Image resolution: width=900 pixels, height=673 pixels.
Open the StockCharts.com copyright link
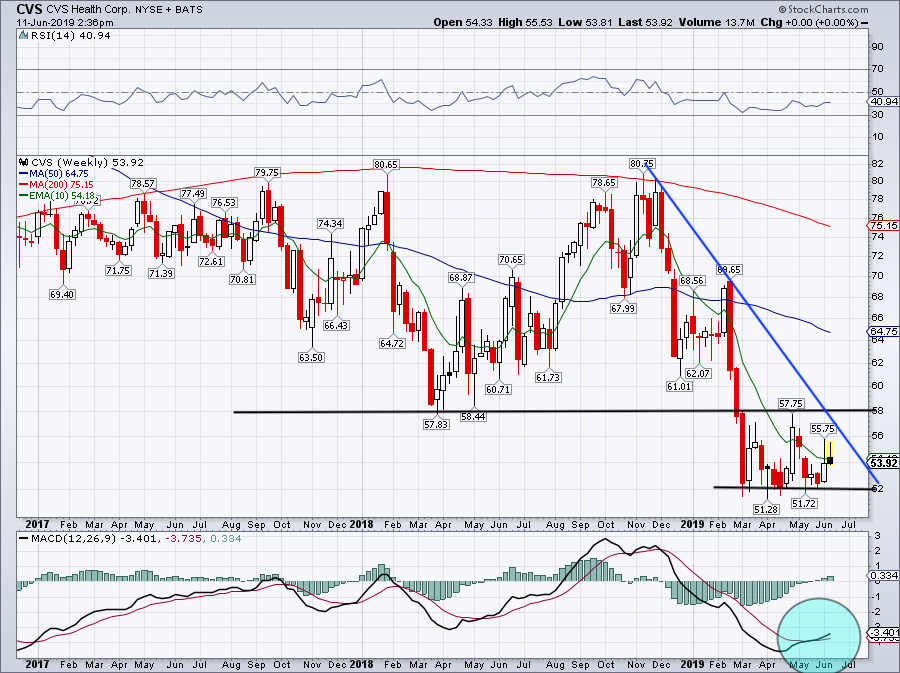tap(824, 9)
